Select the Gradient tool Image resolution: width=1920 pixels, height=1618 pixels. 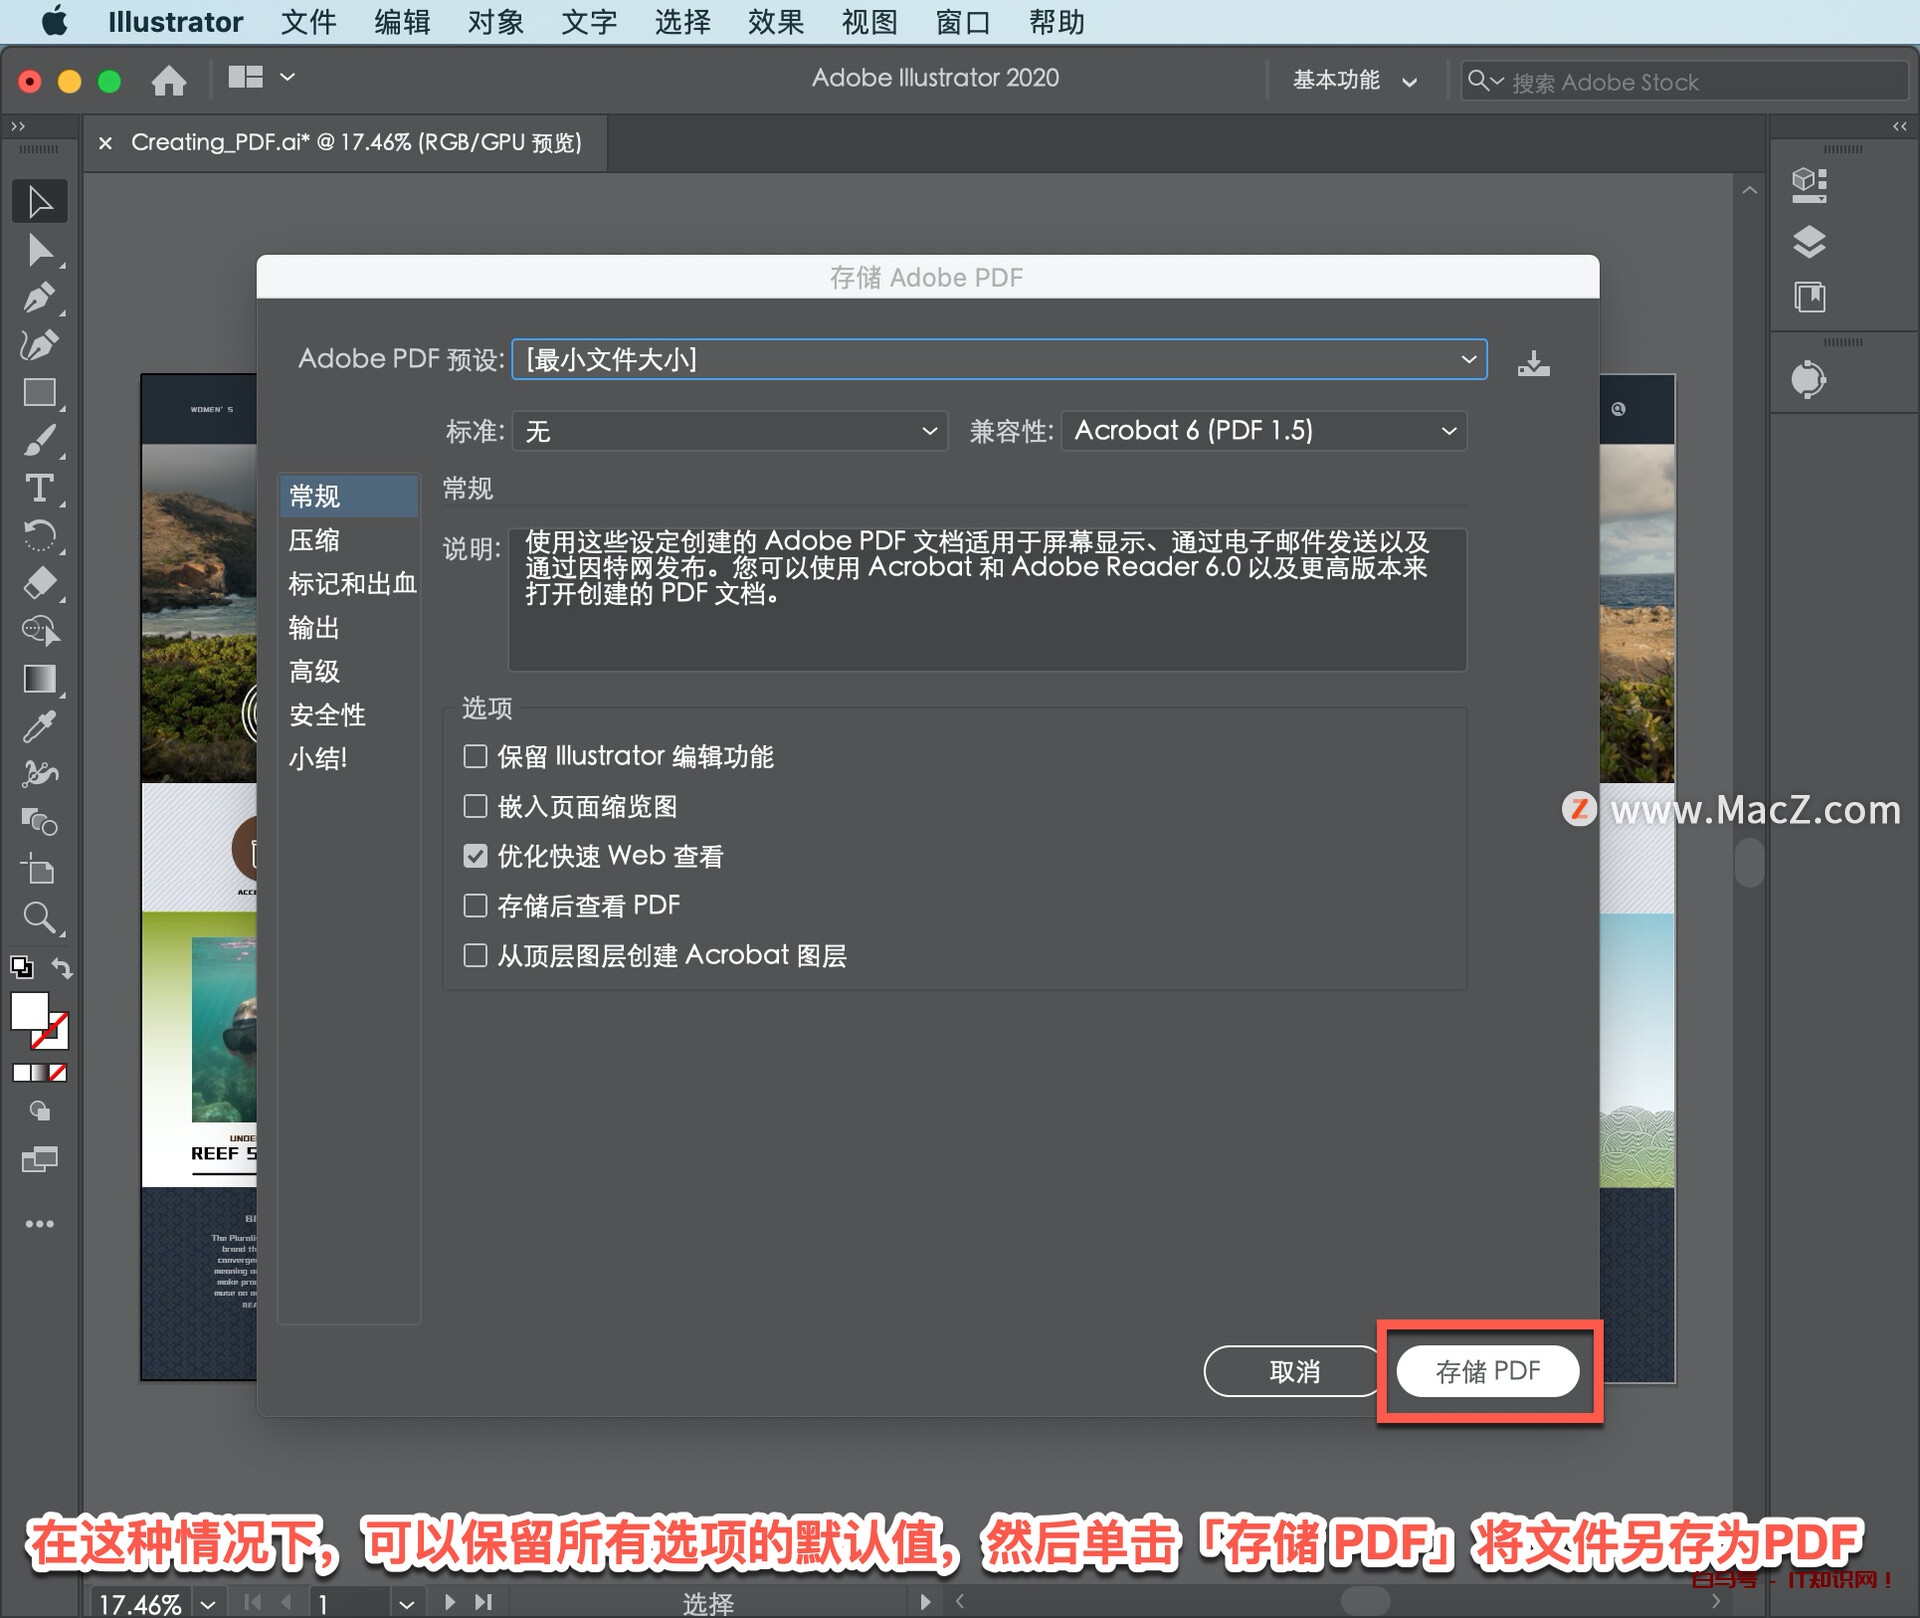coord(40,679)
